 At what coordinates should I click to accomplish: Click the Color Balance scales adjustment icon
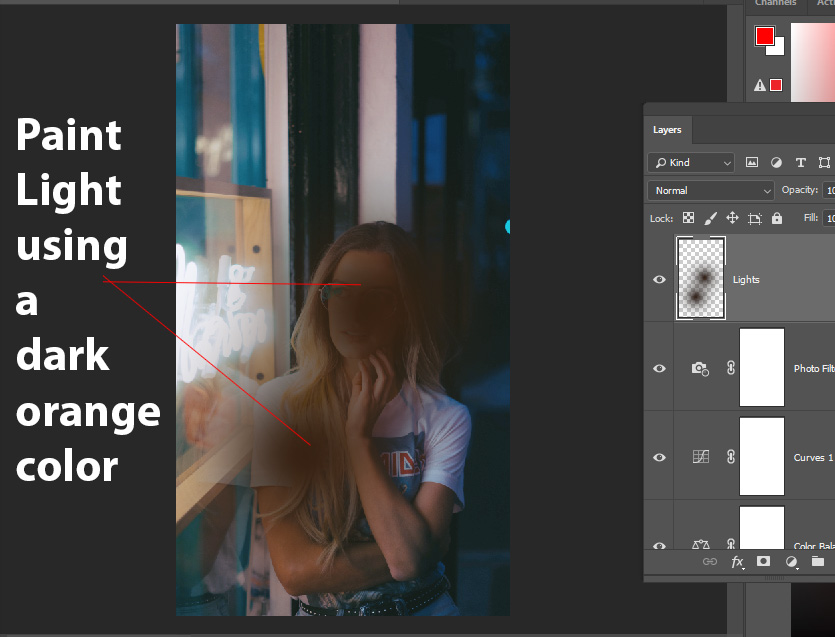(700, 544)
